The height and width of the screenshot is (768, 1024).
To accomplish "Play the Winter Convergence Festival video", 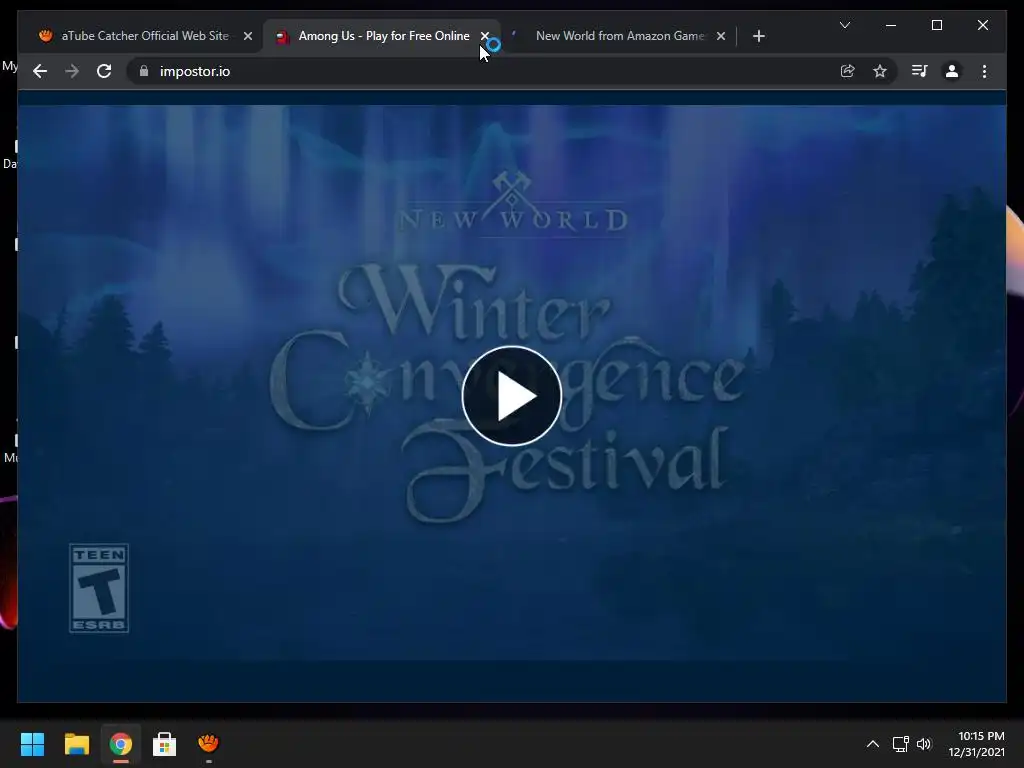I will pos(511,396).
